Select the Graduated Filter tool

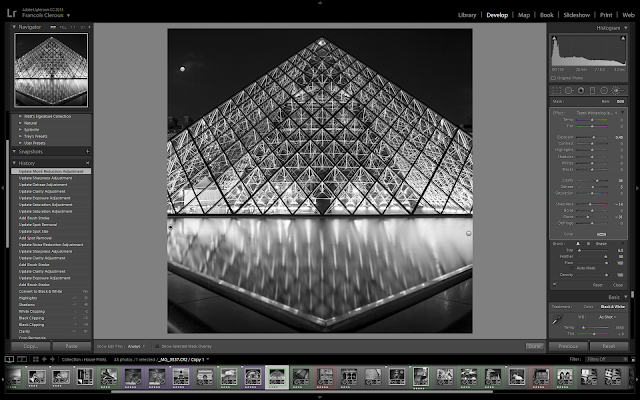click(x=592, y=90)
